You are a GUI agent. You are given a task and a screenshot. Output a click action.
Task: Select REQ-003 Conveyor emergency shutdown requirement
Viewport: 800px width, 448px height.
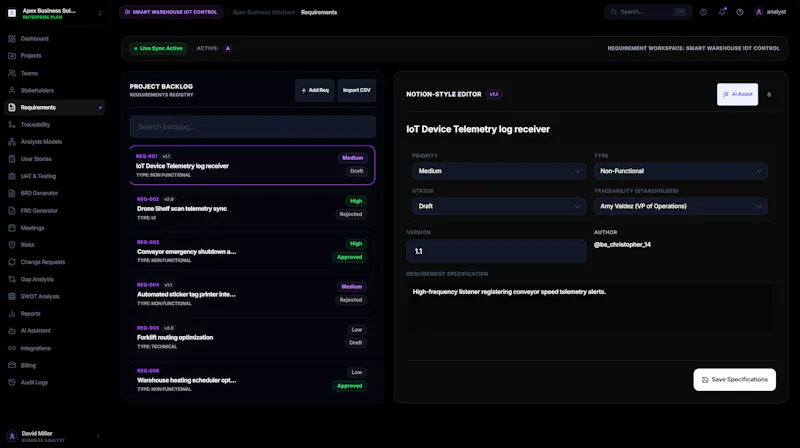pos(253,251)
